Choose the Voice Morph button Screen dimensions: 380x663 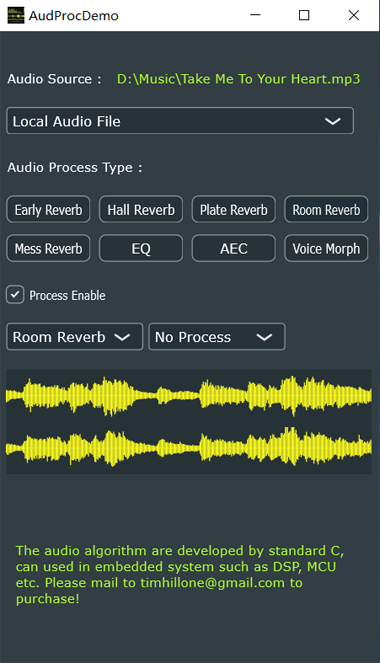coord(326,248)
